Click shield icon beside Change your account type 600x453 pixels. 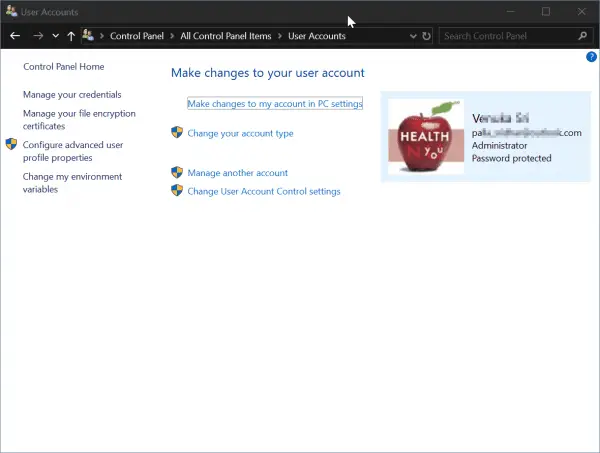pos(177,132)
